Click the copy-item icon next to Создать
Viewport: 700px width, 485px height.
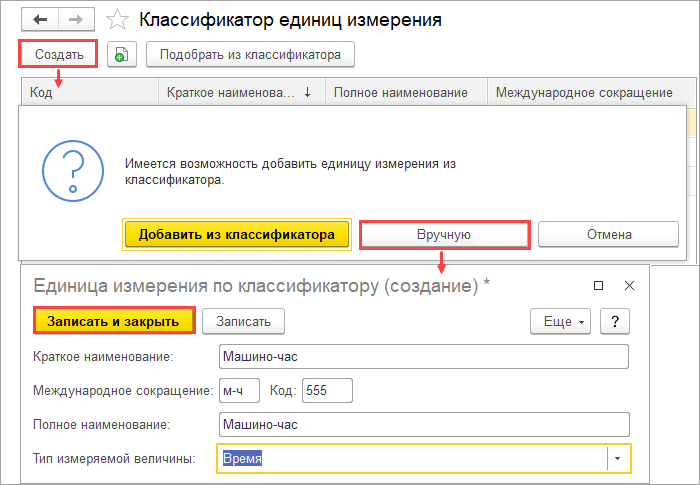pos(121,54)
